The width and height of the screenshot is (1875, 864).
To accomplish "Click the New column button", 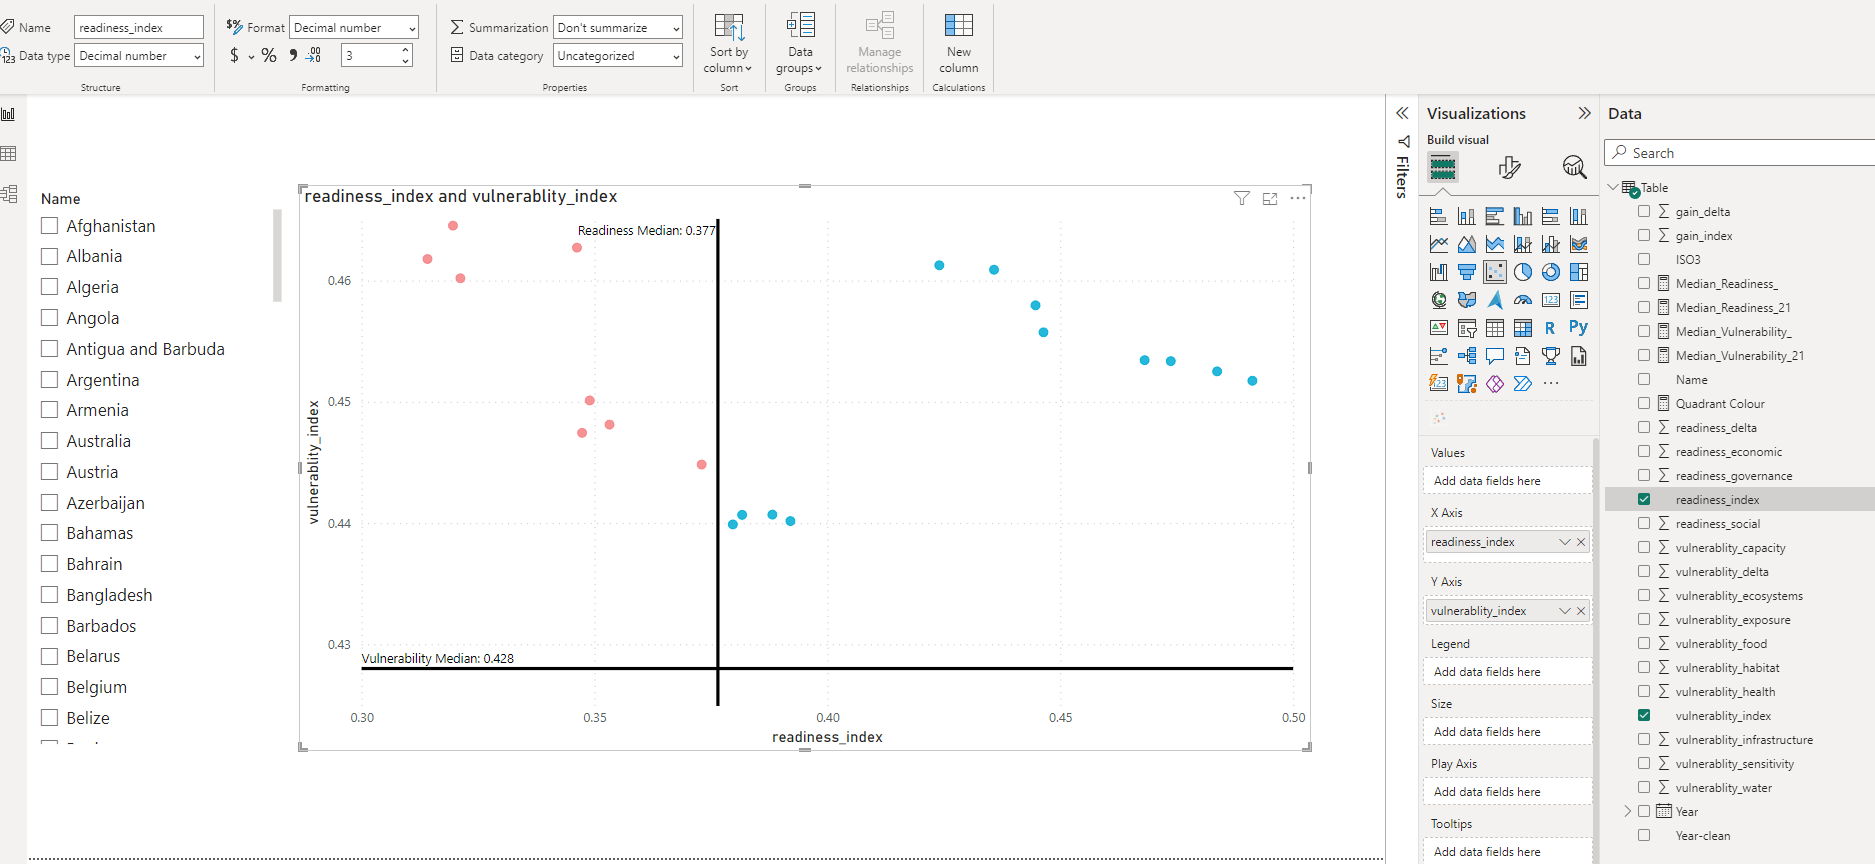I will pyautogui.click(x=959, y=44).
